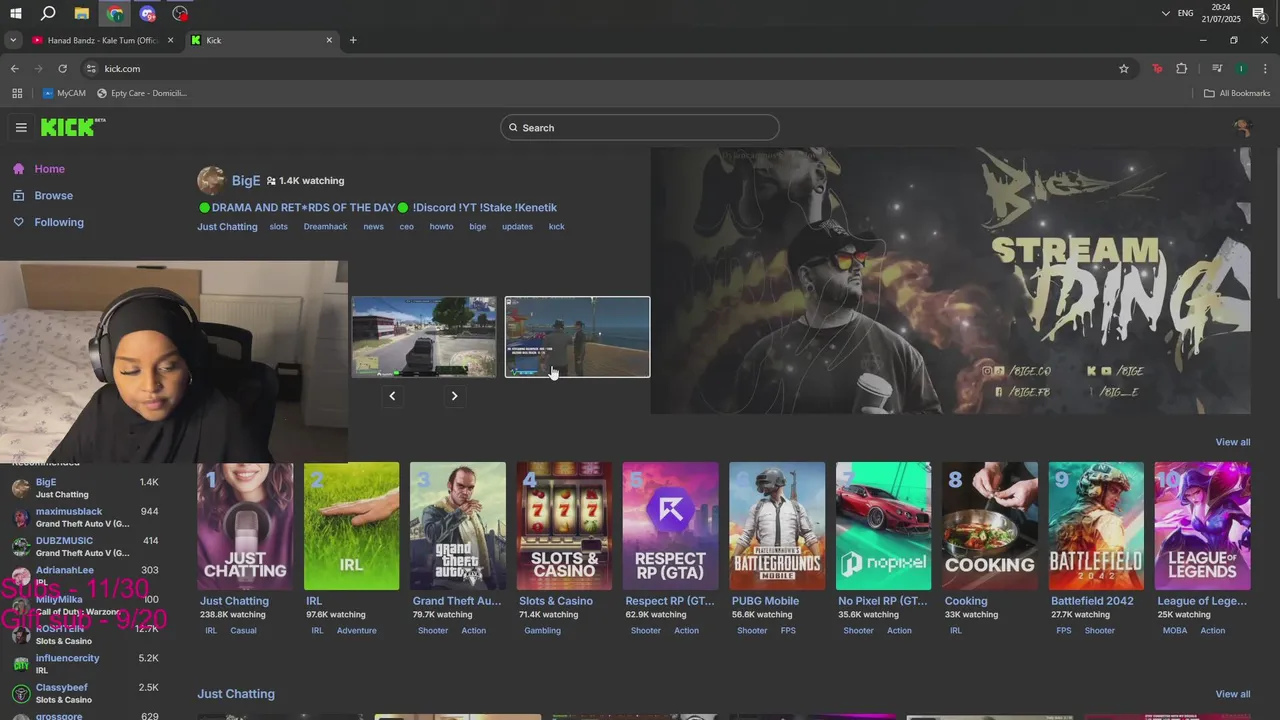
Task: Open the Grand Theft Auto category card
Action: point(458,526)
